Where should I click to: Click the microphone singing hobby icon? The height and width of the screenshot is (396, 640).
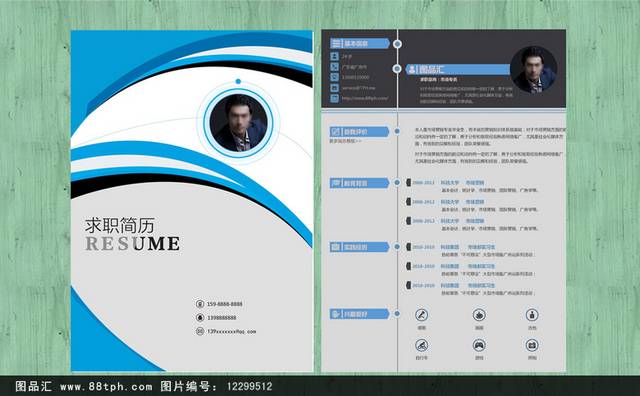coord(421,315)
